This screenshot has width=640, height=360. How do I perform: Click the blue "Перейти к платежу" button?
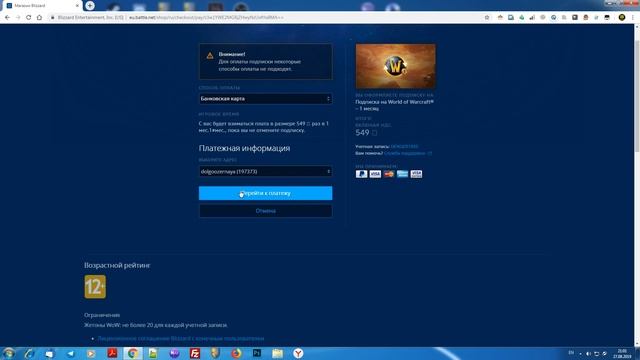(265, 193)
